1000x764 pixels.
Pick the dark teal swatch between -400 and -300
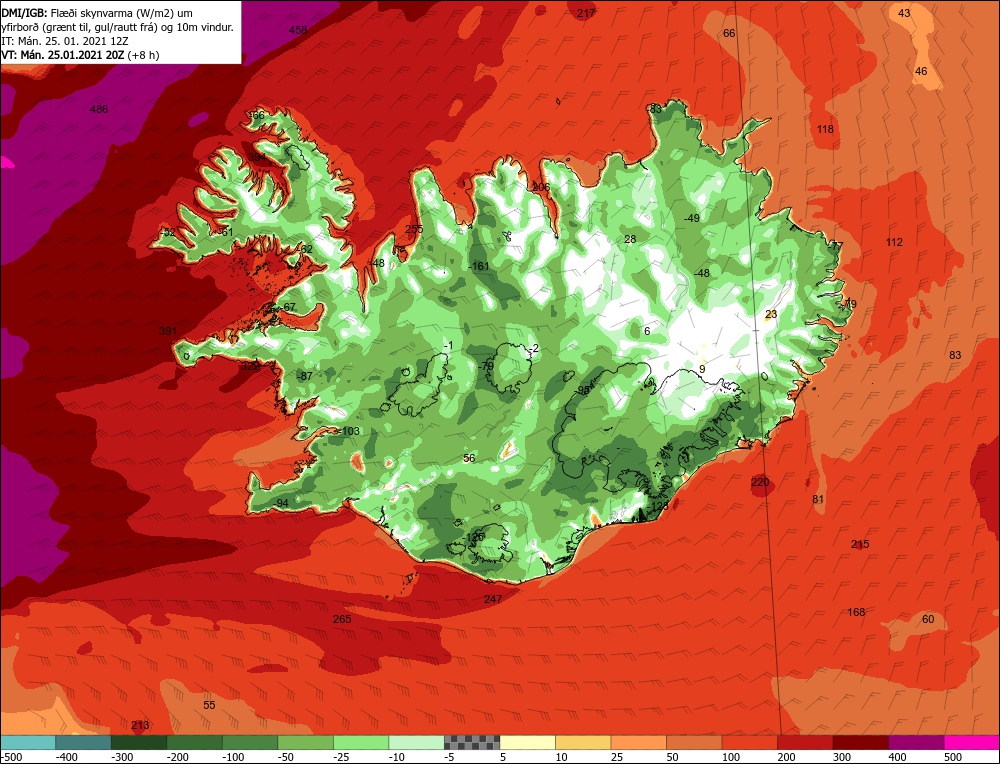[x=84, y=742]
